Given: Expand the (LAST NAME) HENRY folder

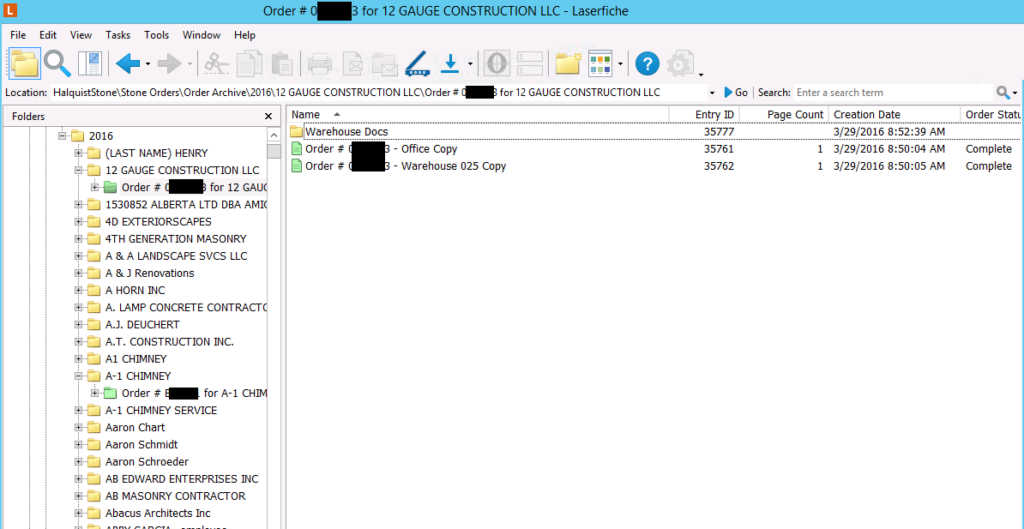Looking at the screenshot, I should coord(79,153).
